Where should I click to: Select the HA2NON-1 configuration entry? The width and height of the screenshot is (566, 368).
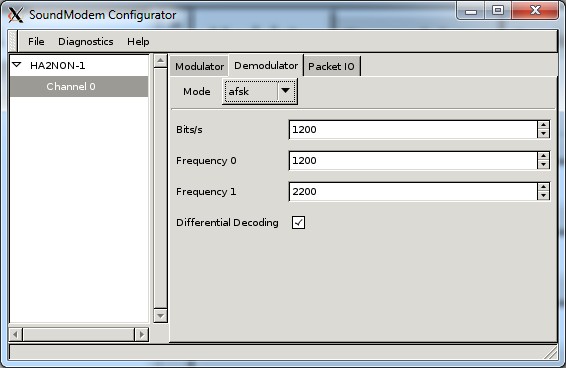(58, 65)
